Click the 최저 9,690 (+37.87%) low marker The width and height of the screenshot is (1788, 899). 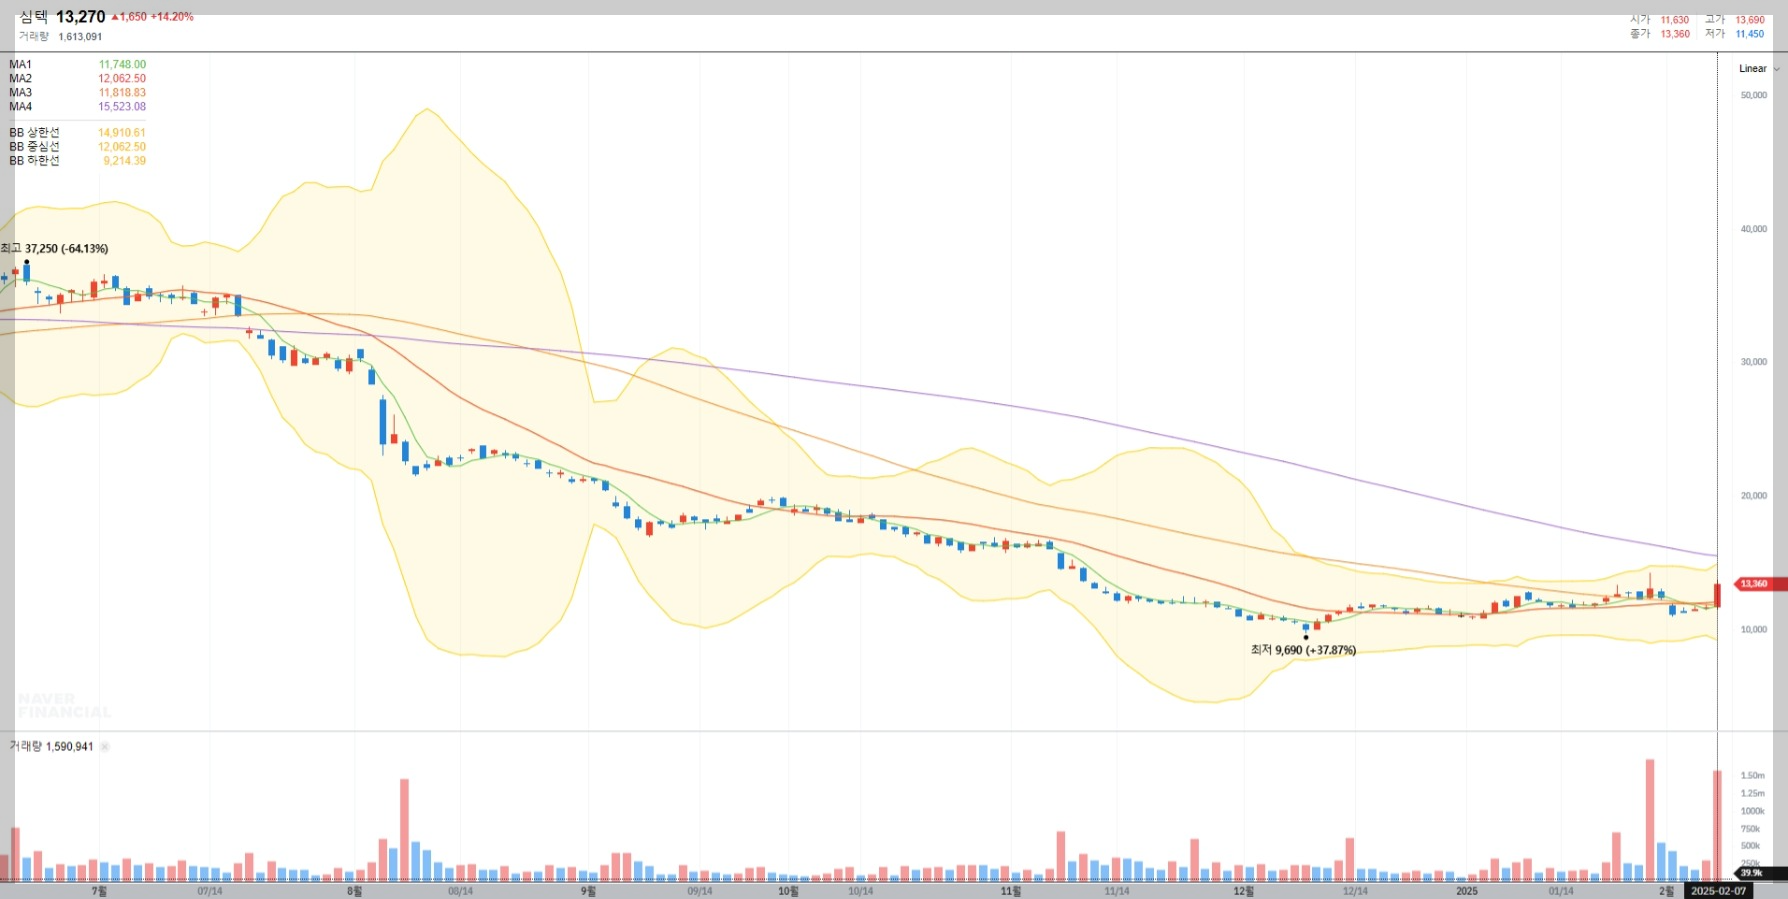pos(1303,650)
